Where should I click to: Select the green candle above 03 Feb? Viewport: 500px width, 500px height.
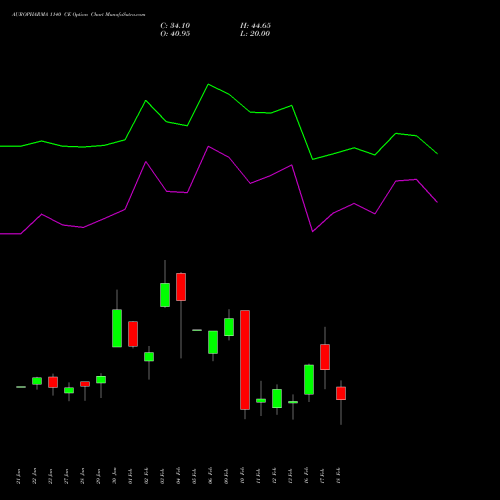[x=165, y=295]
